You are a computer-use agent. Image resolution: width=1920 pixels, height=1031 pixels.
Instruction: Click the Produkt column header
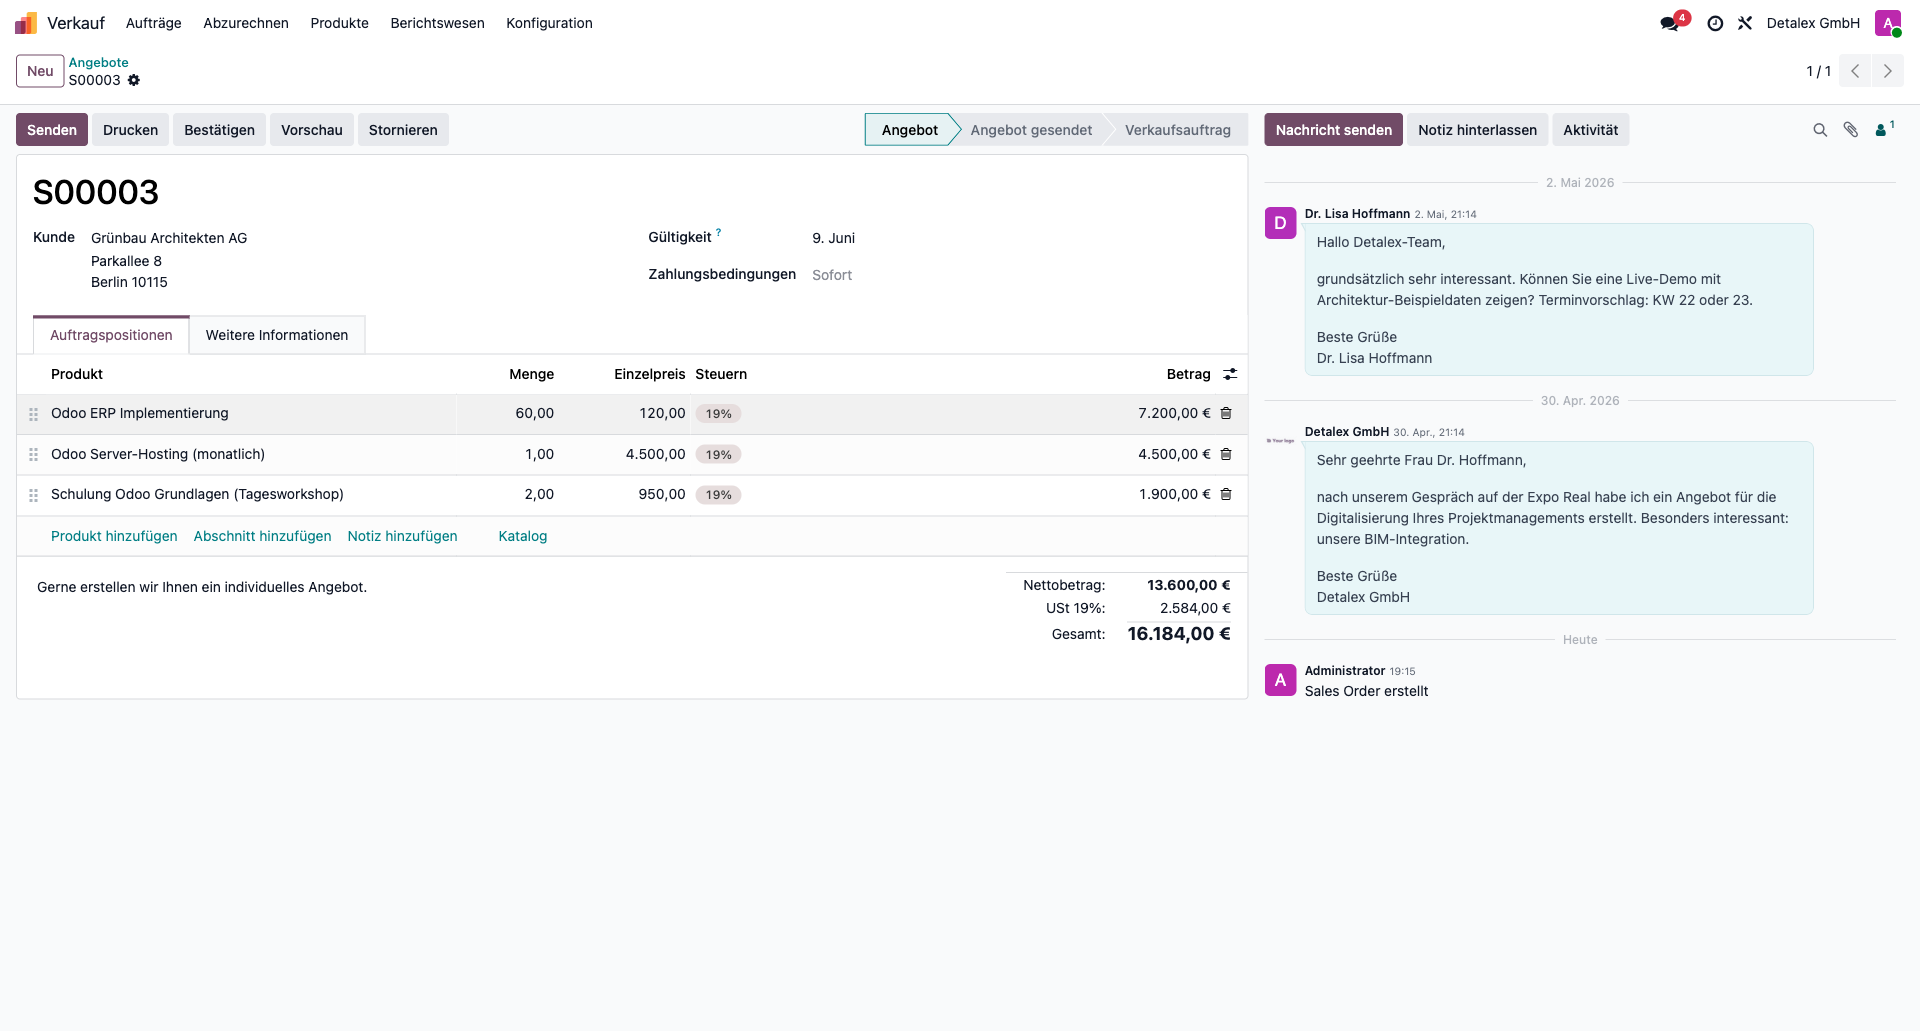(77, 374)
